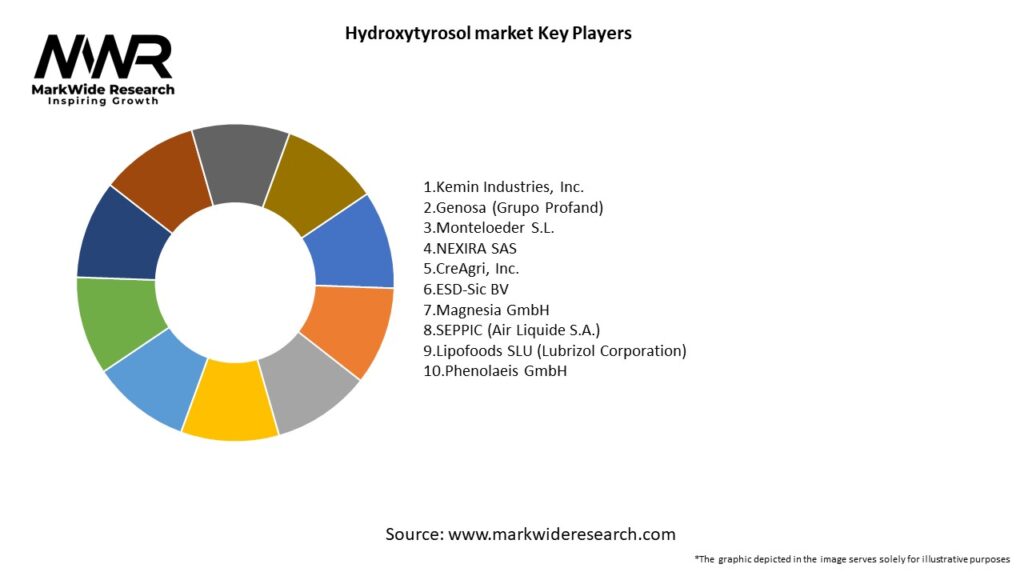Click '7.Magnesia GmbH' list entry
This screenshot has width=1024, height=576.
point(486,310)
